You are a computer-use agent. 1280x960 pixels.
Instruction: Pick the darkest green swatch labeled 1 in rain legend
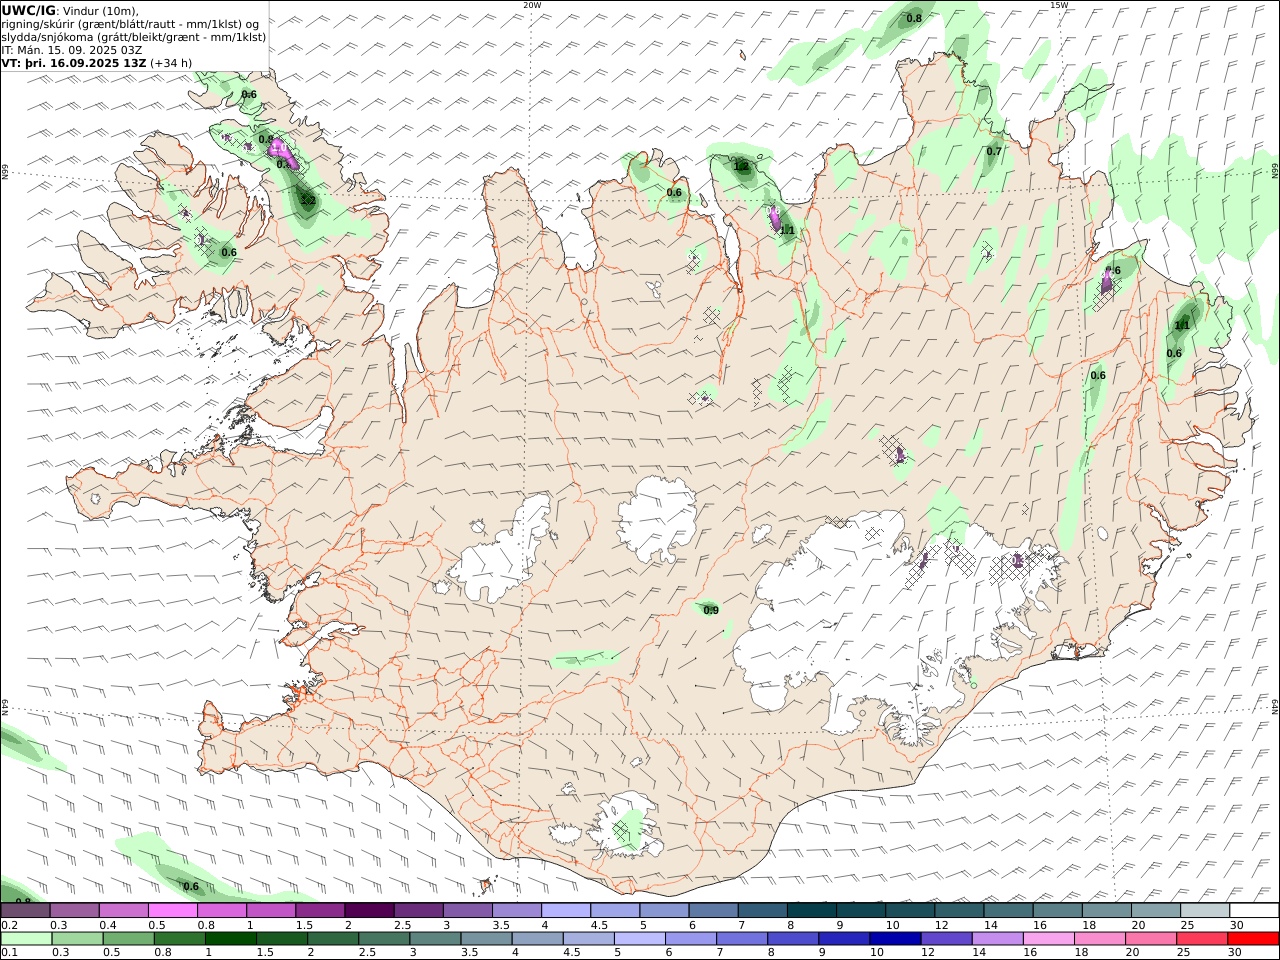231,939
